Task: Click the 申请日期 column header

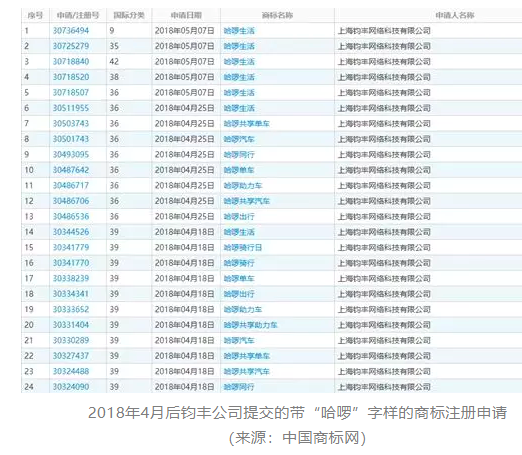Action: 186,15
